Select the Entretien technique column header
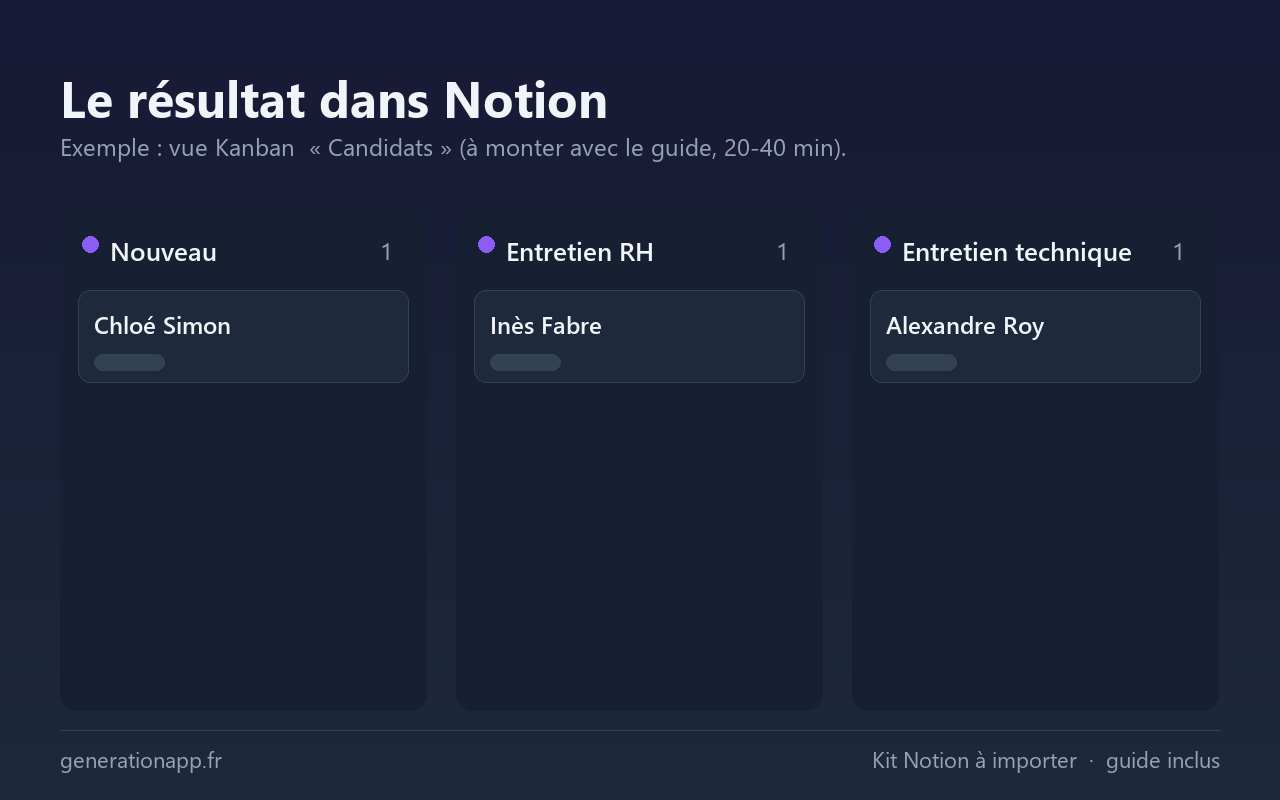Image resolution: width=1280 pixels, height=800 pixels. click(x=1017, y=252)
